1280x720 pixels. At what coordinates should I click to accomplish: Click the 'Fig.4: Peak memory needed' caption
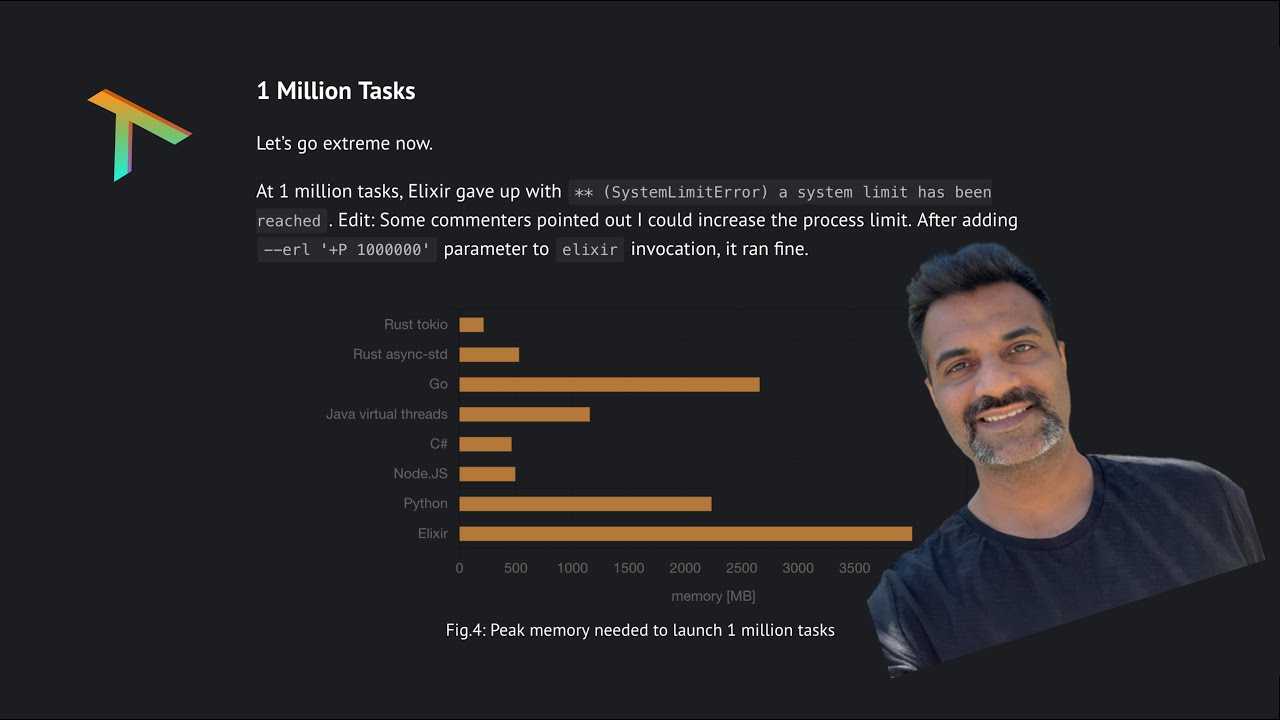point(640,630)
